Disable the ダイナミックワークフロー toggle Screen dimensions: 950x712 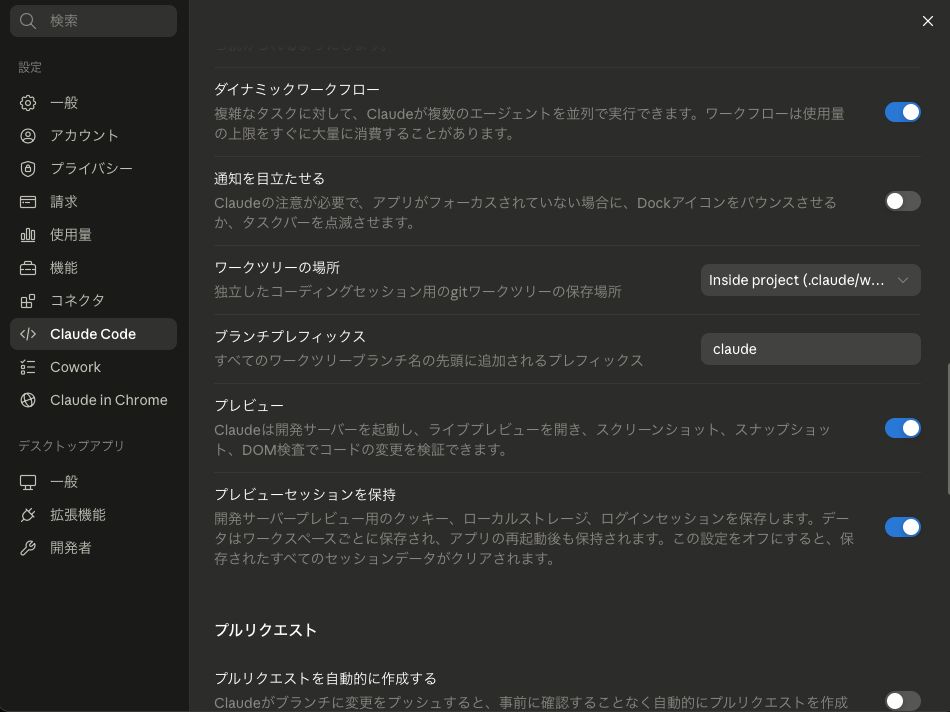click(903, 112)
